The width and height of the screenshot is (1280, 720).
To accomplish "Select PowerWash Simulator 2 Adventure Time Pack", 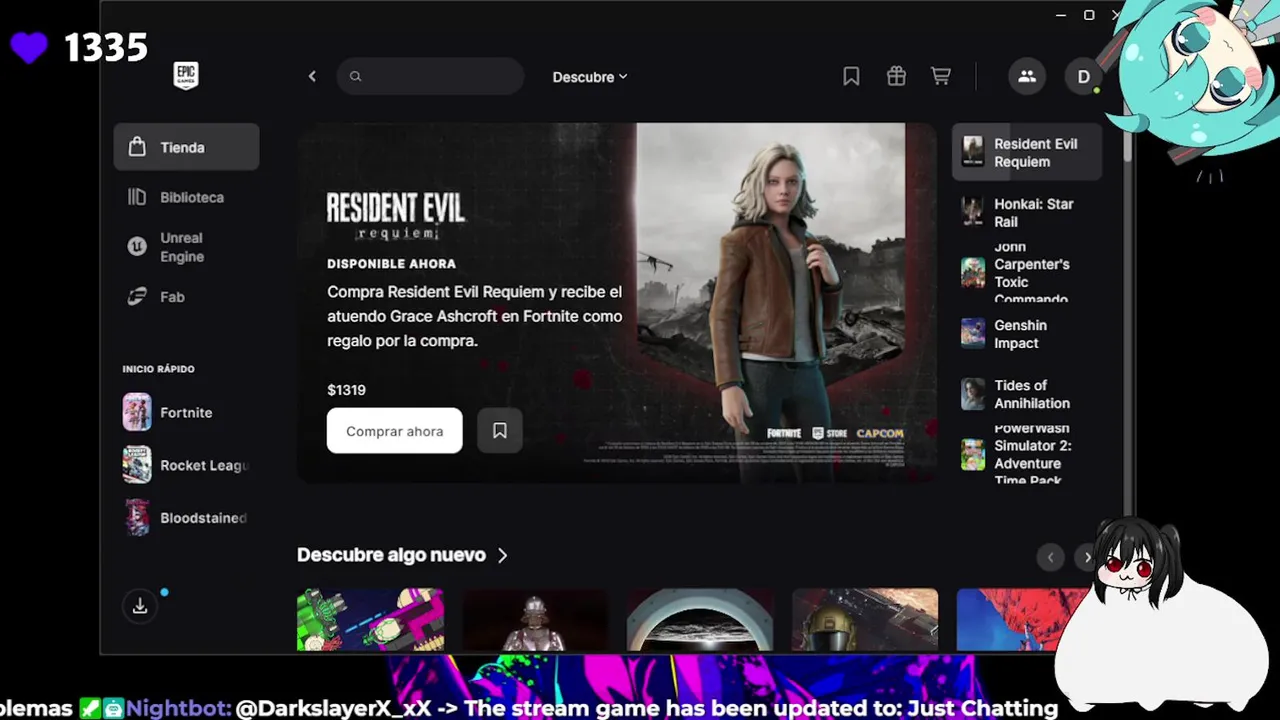I will click(1027, 455).
